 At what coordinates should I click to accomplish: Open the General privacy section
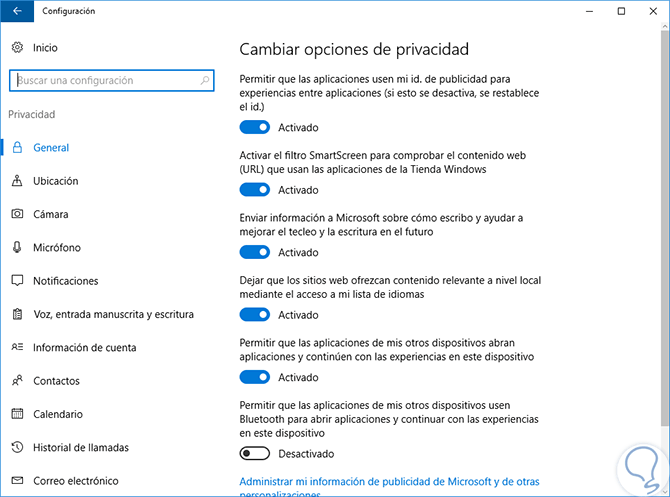[51, 148]
